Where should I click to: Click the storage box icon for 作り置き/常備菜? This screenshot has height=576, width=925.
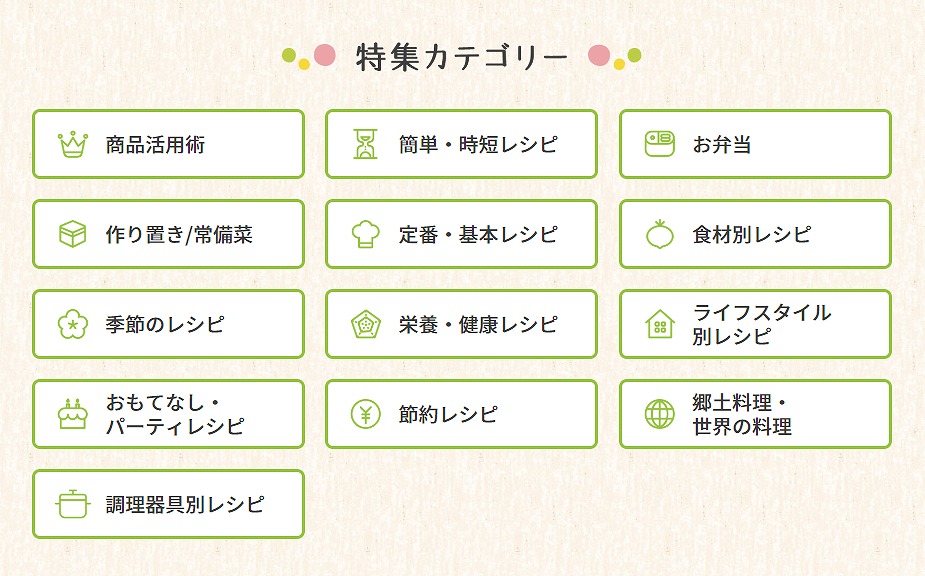(73, 235)
